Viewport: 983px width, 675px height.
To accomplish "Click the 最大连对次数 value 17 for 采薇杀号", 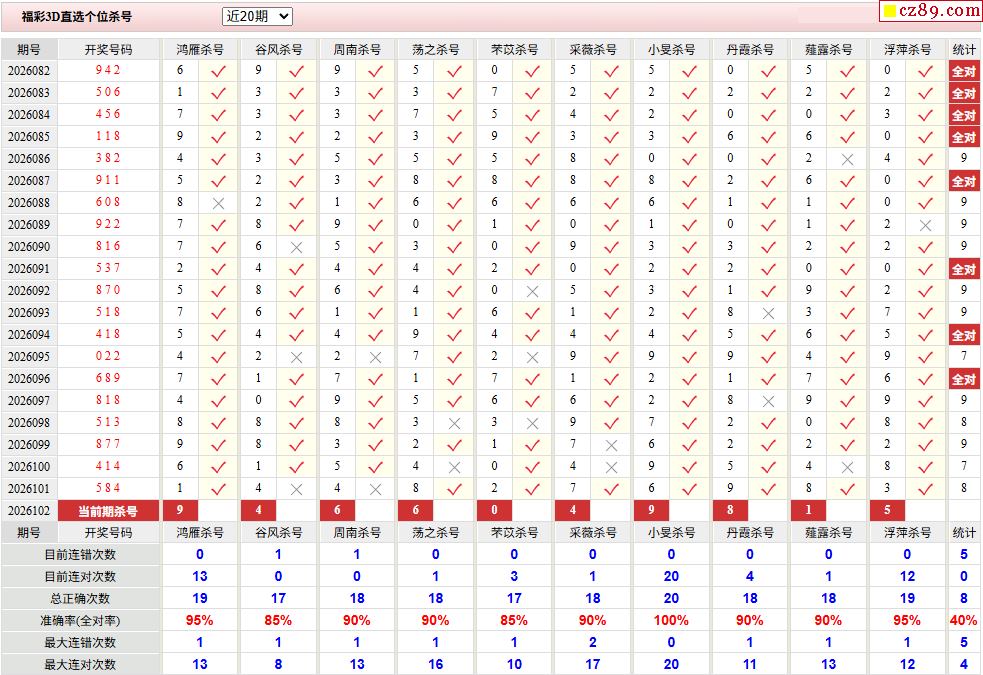I will pos(592,664).
